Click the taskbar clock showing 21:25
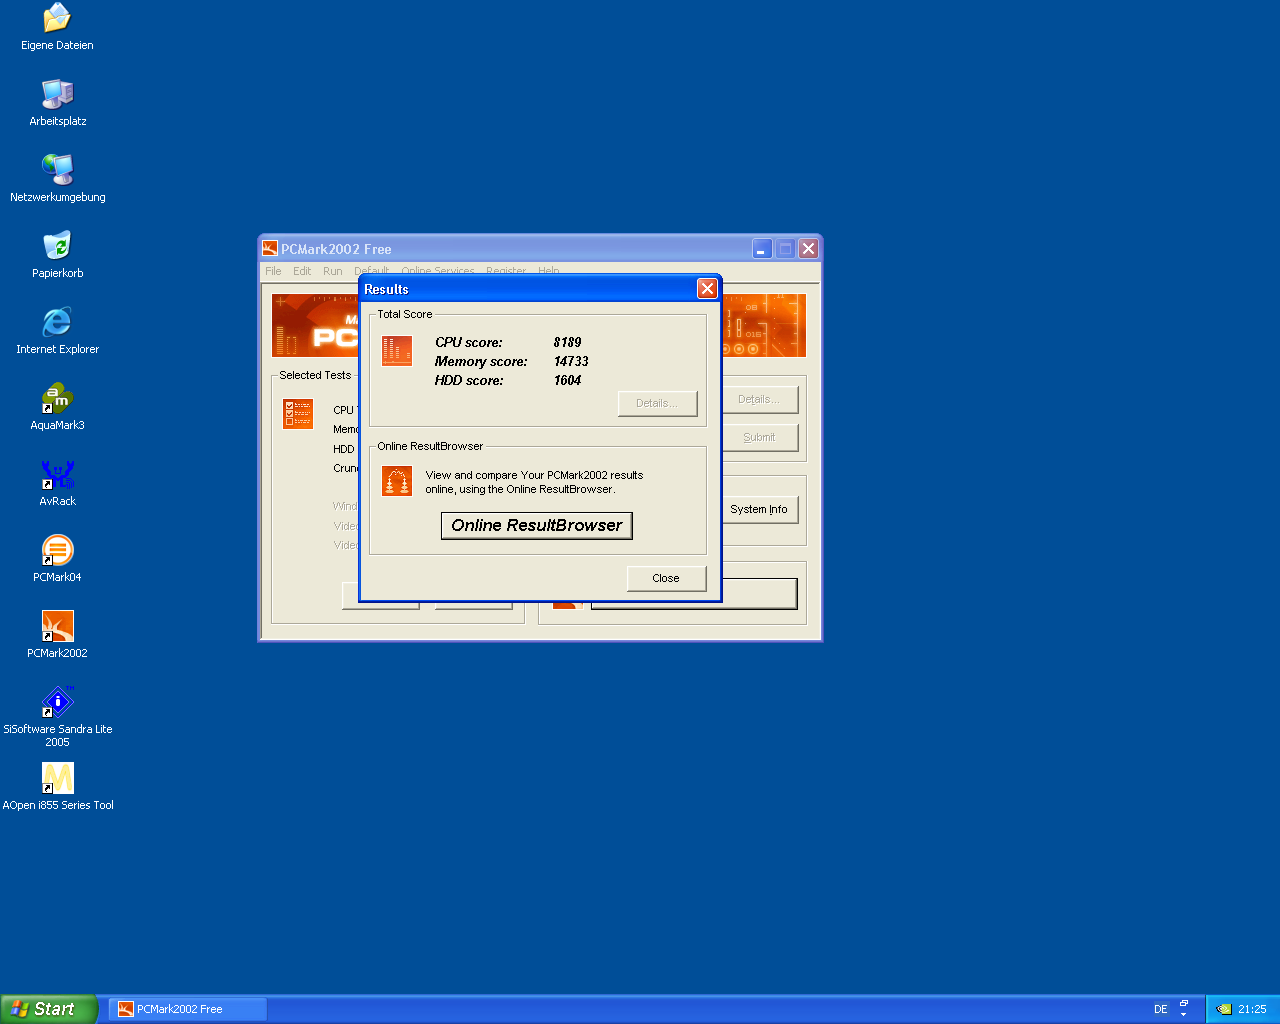The height and width of the screenshot is (1024, 1280). coord(1252,1009)
